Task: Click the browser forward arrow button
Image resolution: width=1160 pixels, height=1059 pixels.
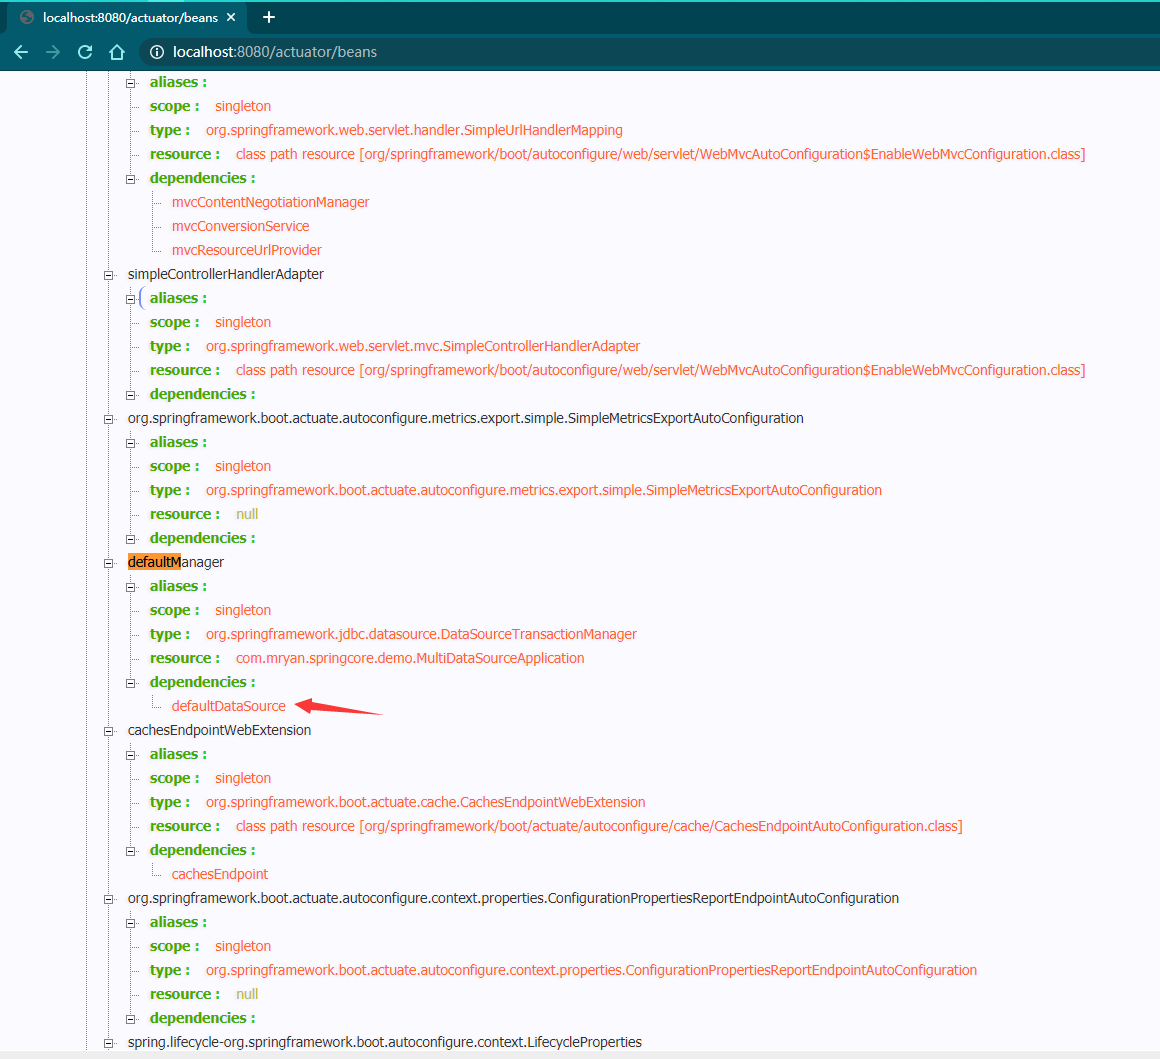Action: coord(53,52)
